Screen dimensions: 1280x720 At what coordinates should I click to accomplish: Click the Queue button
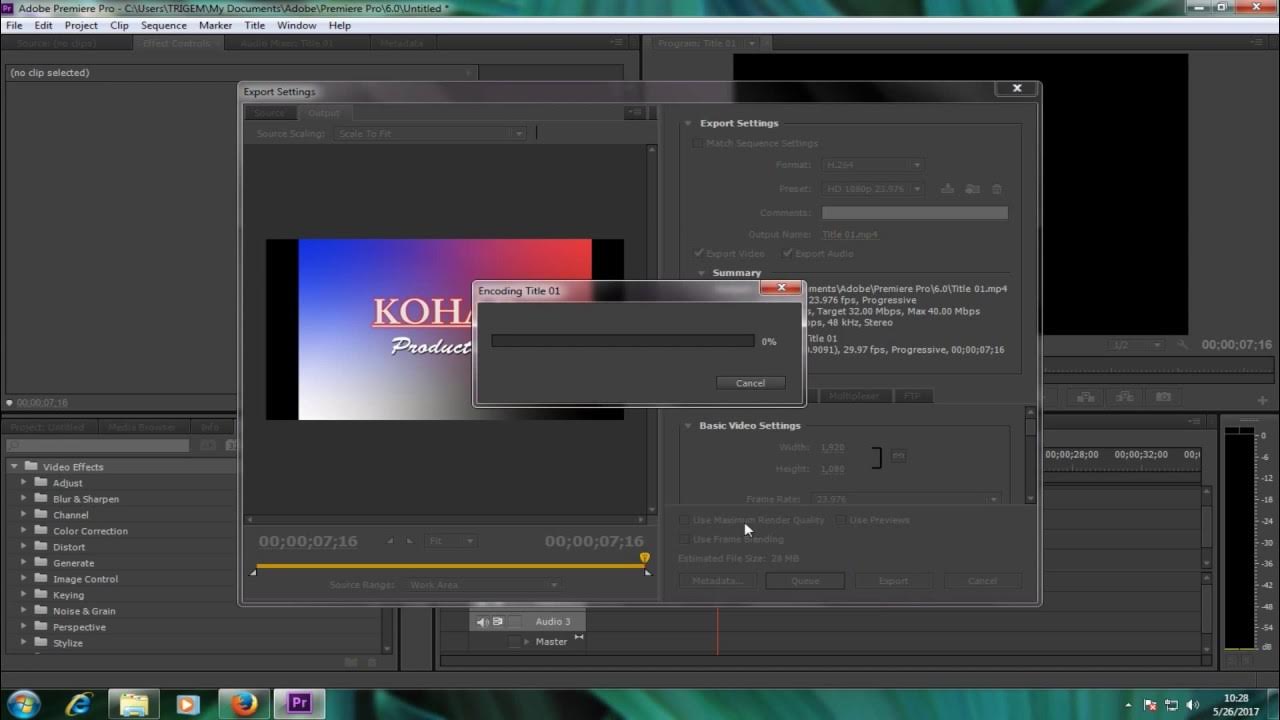click(805, 580)
